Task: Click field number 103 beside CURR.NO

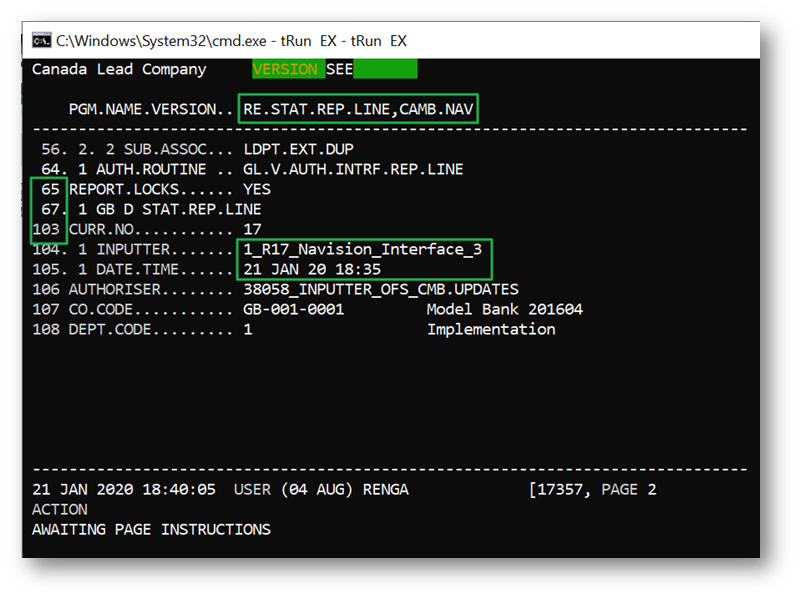Action: coord(47,229)
